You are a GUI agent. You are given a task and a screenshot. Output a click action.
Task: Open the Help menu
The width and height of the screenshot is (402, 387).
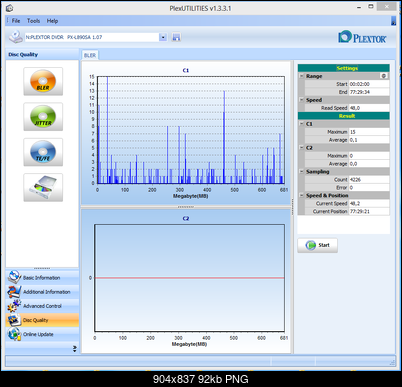coord(52,21)
